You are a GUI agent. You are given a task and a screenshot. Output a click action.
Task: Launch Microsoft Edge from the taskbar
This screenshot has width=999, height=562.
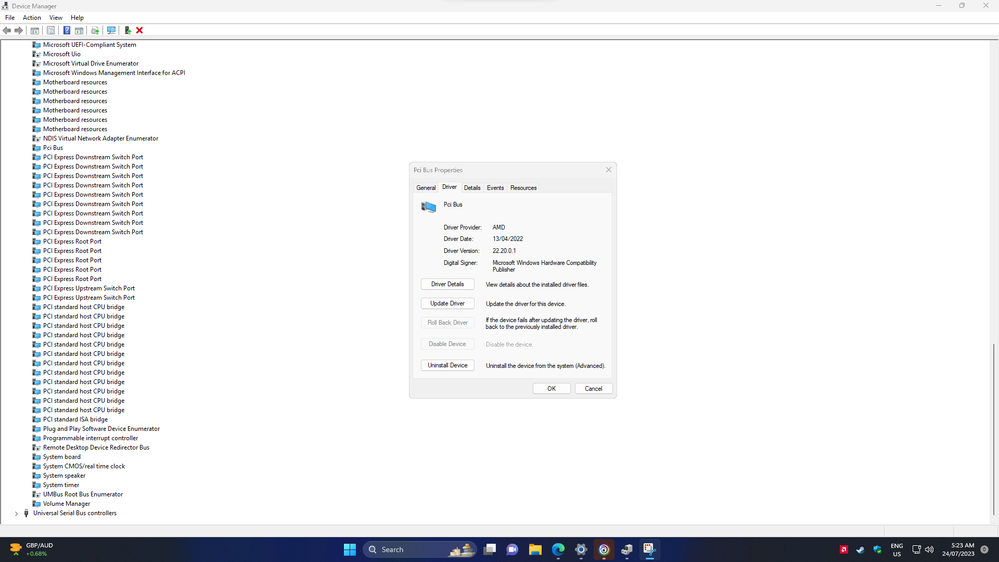coord(558,549)
